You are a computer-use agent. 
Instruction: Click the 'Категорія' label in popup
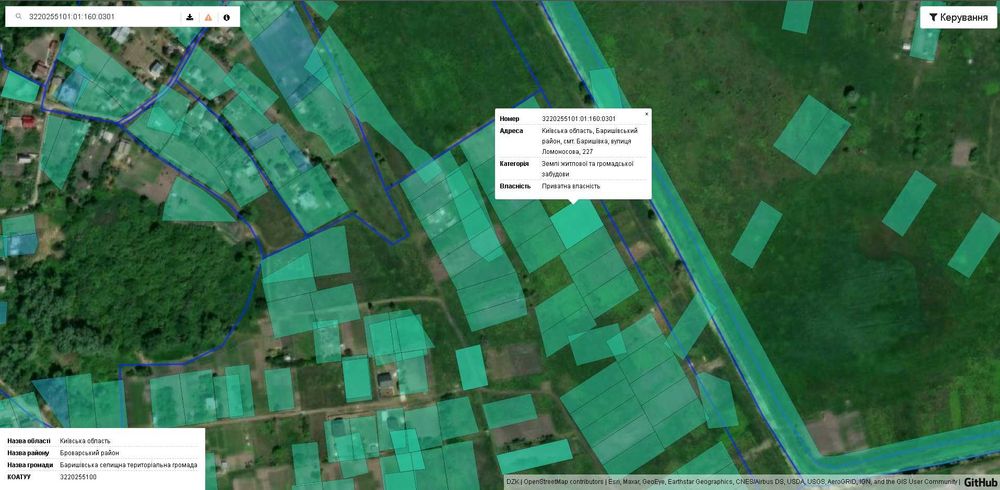[514, 164]
